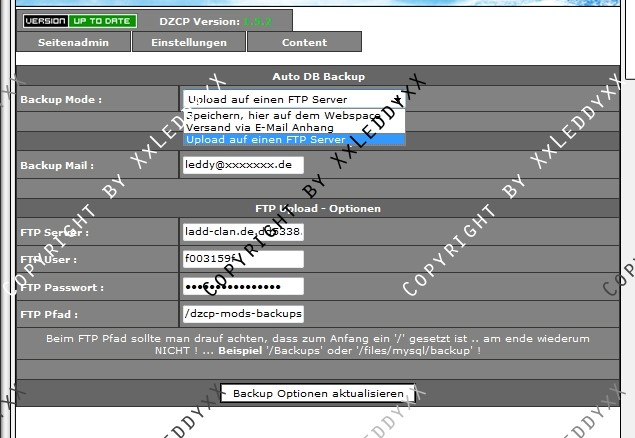Click the 'Backup Mail :' label

pos(57,165)
